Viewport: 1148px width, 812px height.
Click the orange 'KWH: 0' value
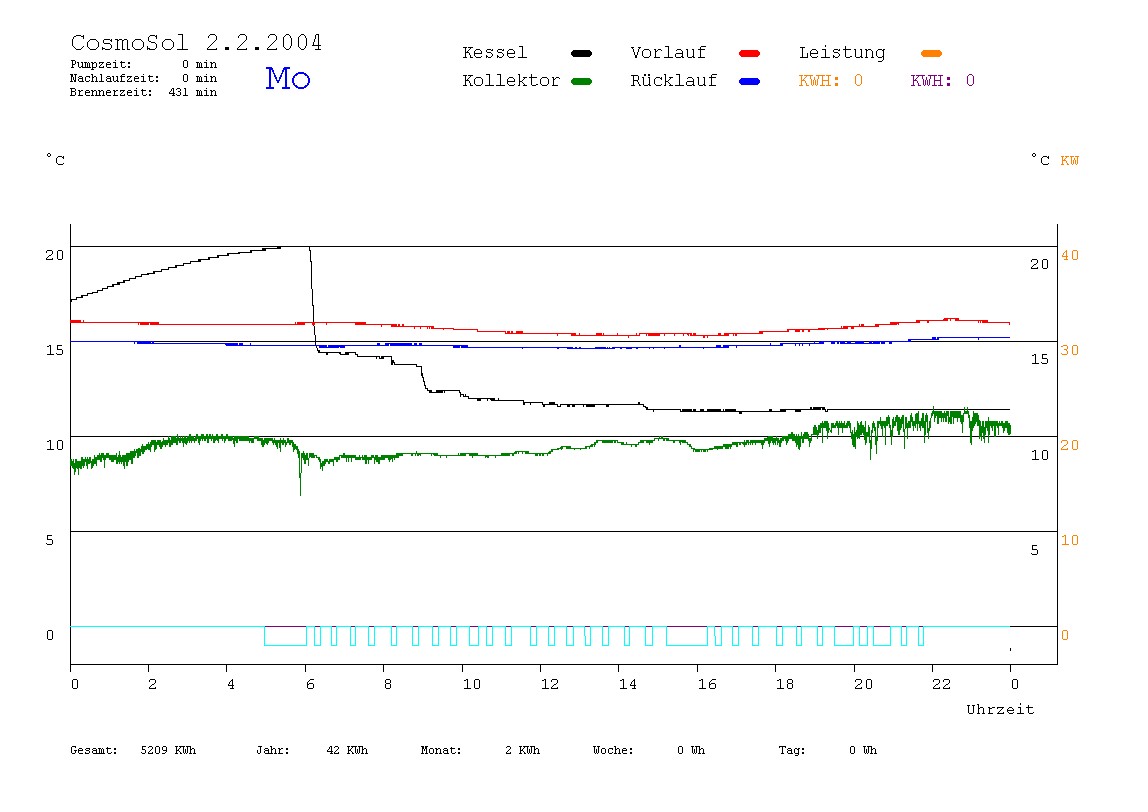coord(830,81)
